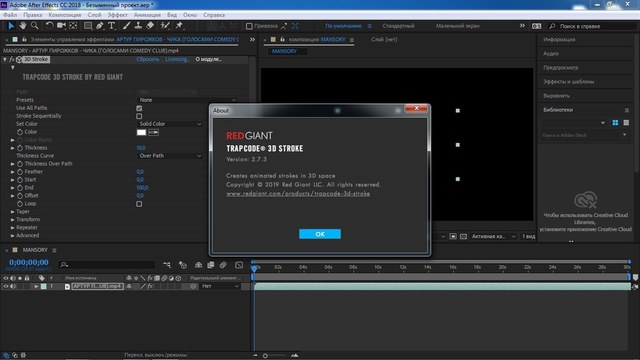This screenshot has width=640, height=360.
Task: Open the Файл menu
Action: [x=10, y=15]
